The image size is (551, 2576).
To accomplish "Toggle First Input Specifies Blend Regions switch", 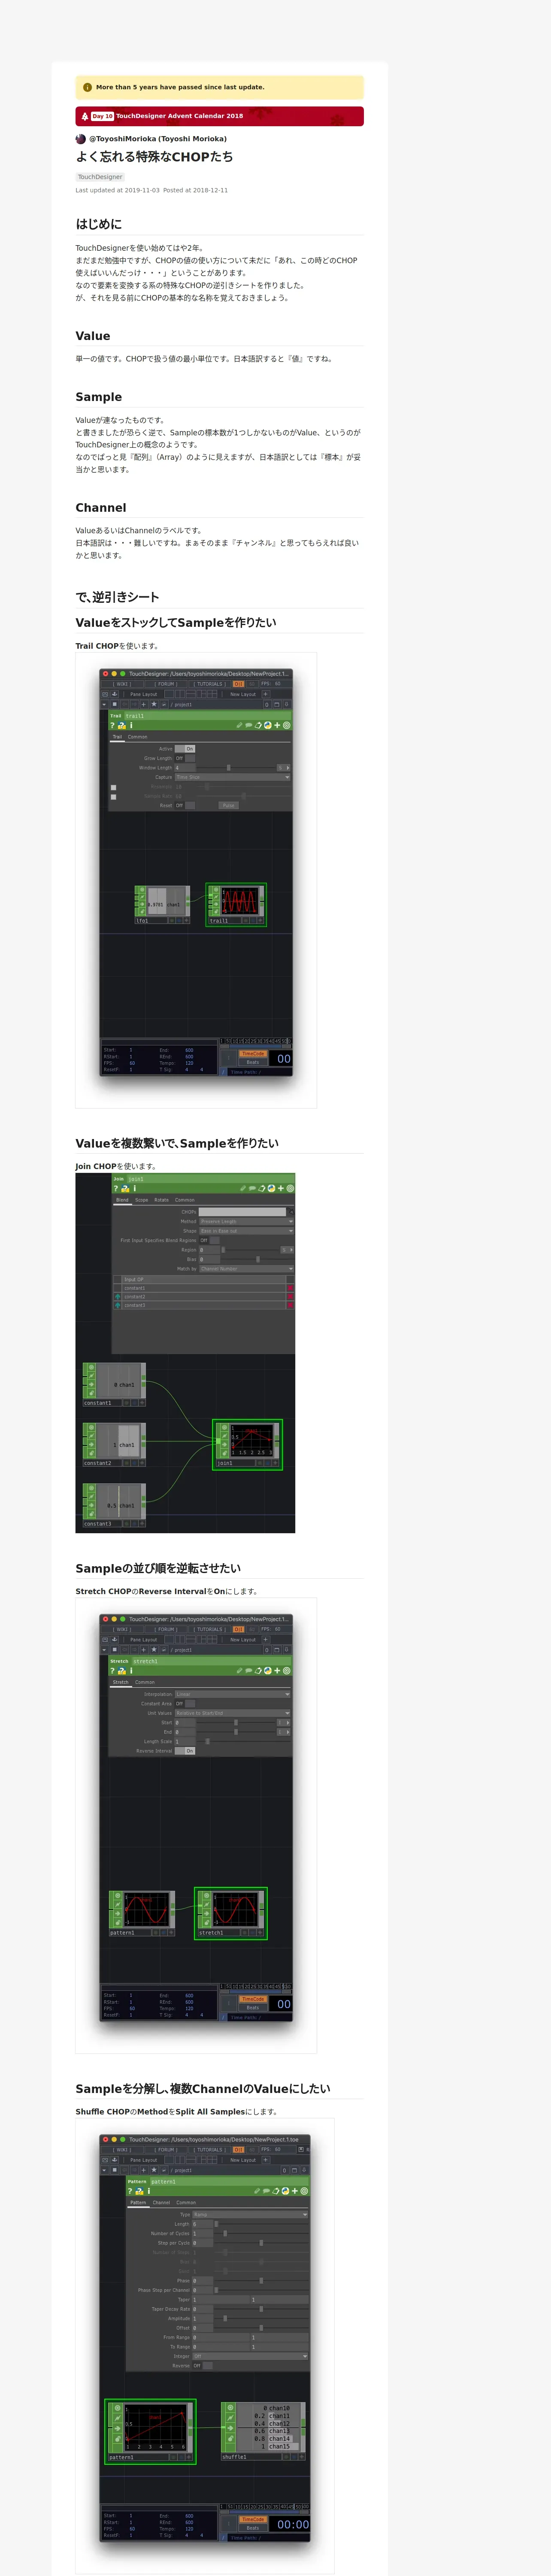I will point(209,1240).
